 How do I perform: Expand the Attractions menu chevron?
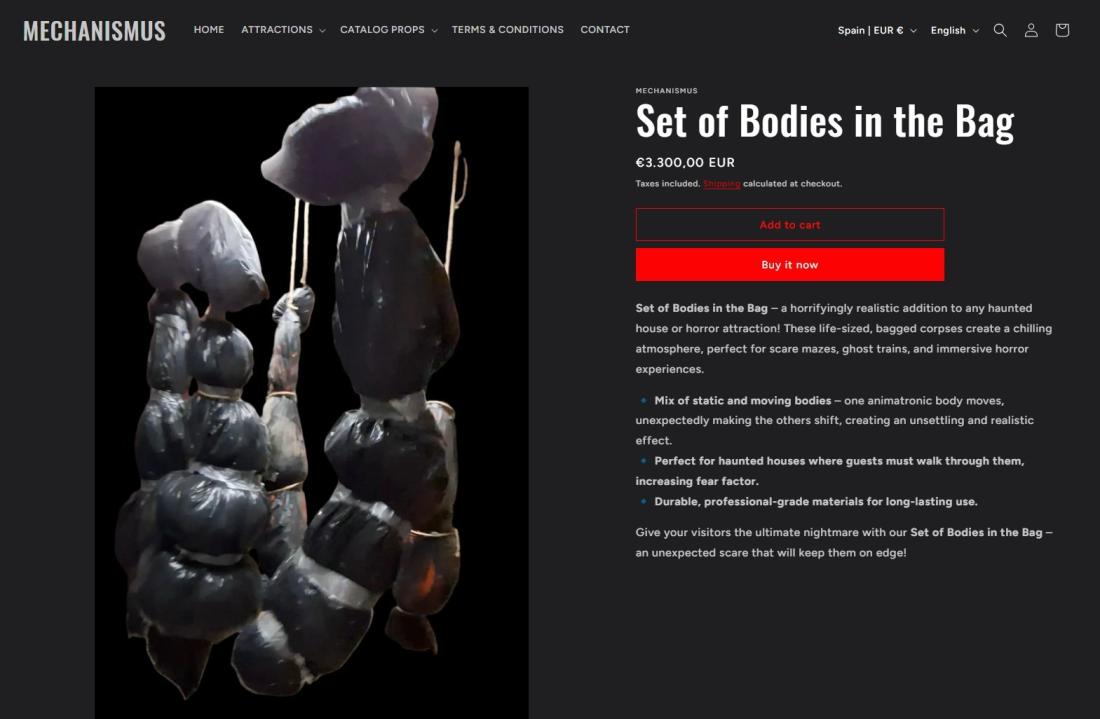click(x=322, y=31)
